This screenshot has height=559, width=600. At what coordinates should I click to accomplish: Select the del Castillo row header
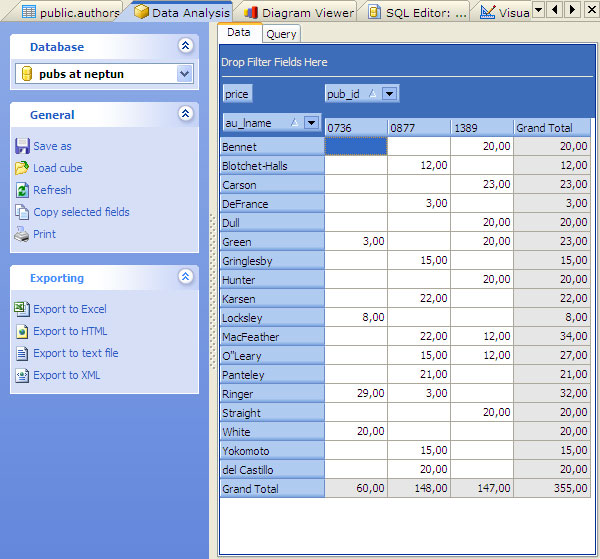[x=272, y=469]
